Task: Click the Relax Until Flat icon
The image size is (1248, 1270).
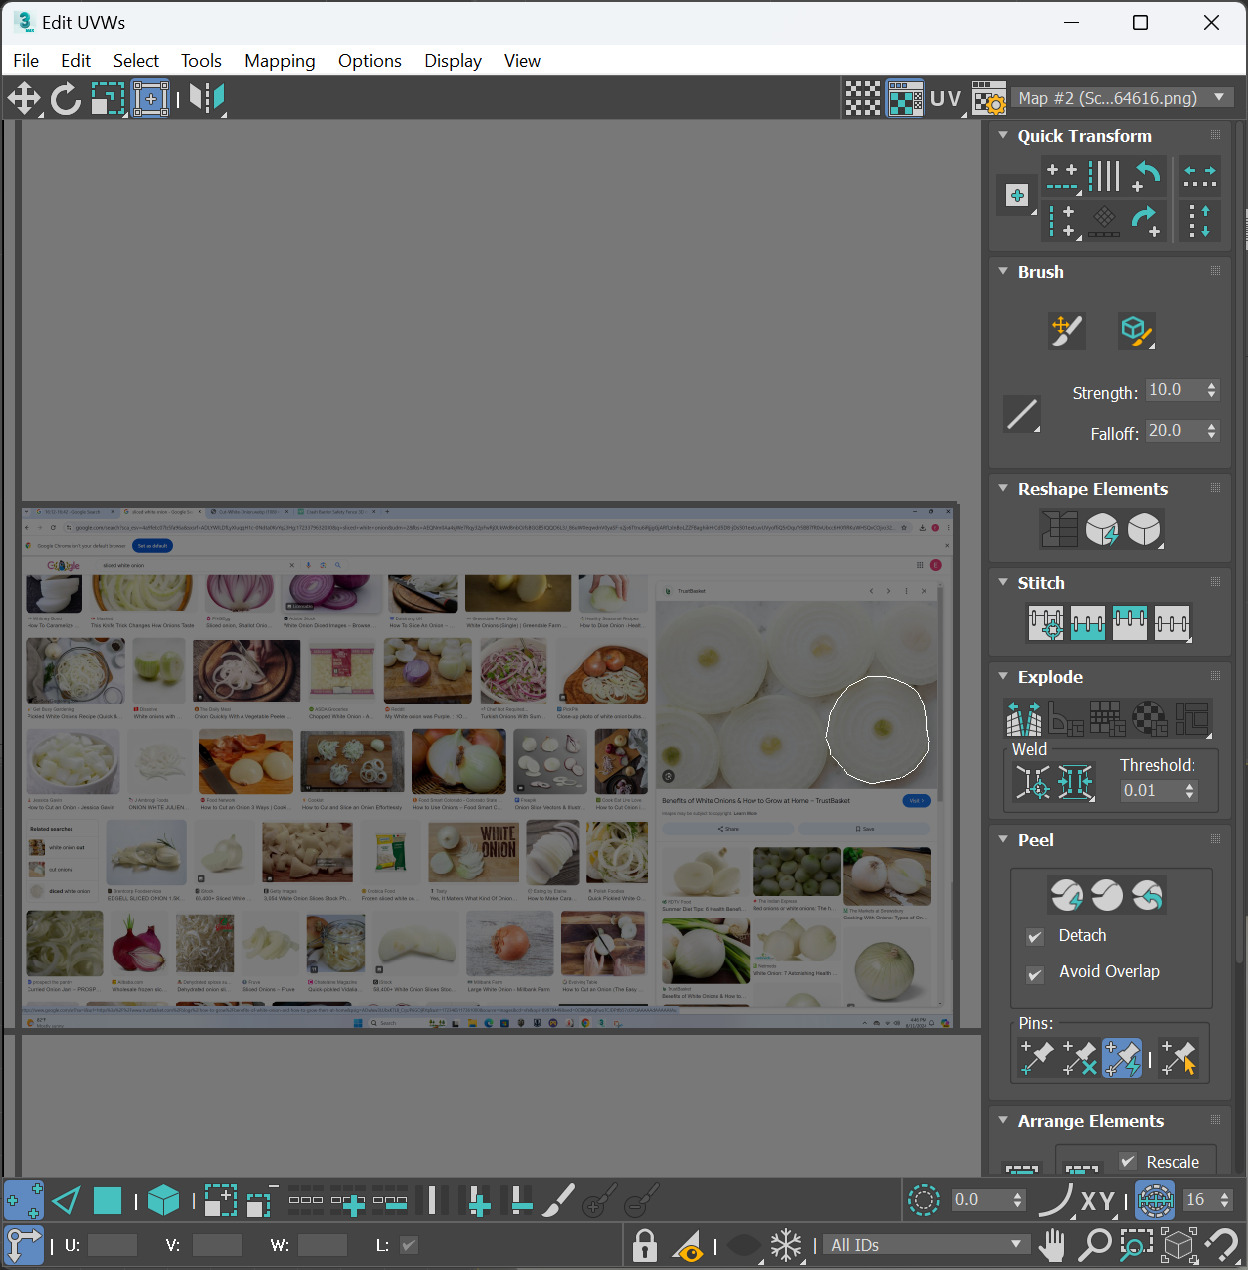Action: coord(1103,529)
